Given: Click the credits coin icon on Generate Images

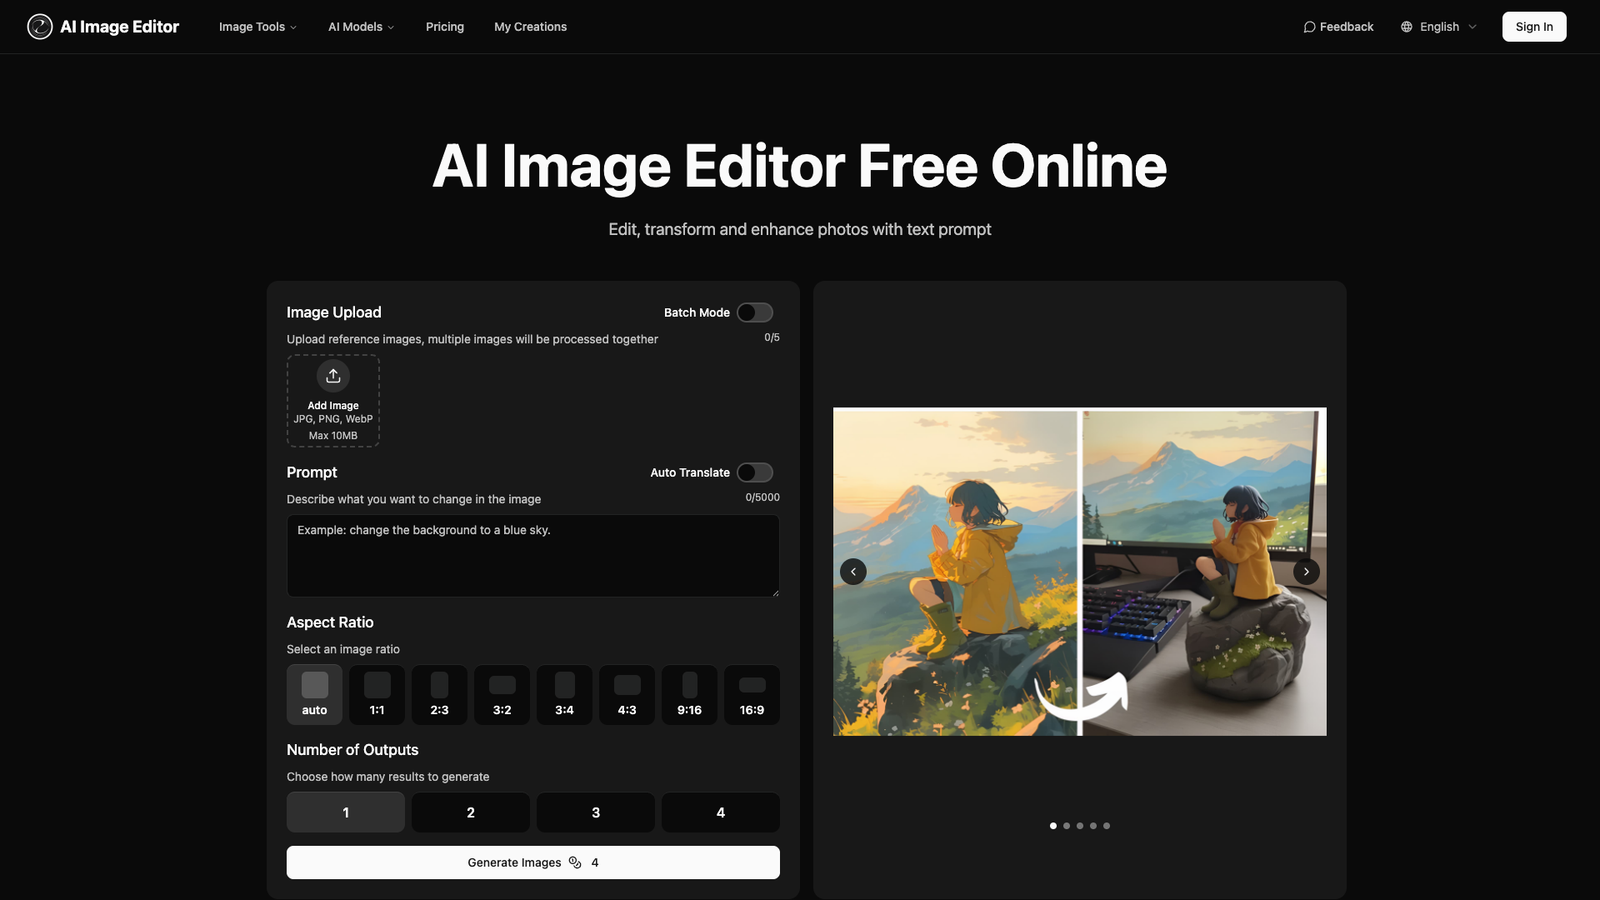Looking at the screenshot, I should 575,862.
